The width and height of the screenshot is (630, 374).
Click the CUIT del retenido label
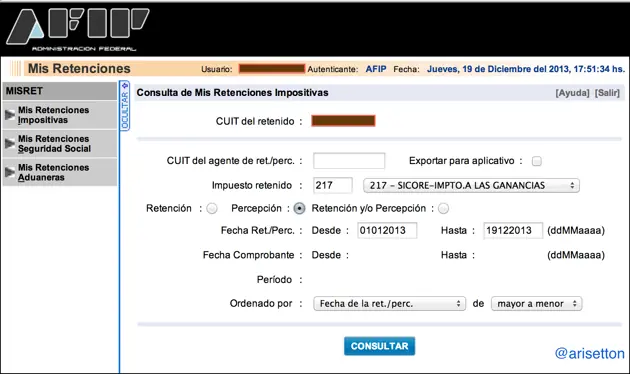[x=255, y=121]
